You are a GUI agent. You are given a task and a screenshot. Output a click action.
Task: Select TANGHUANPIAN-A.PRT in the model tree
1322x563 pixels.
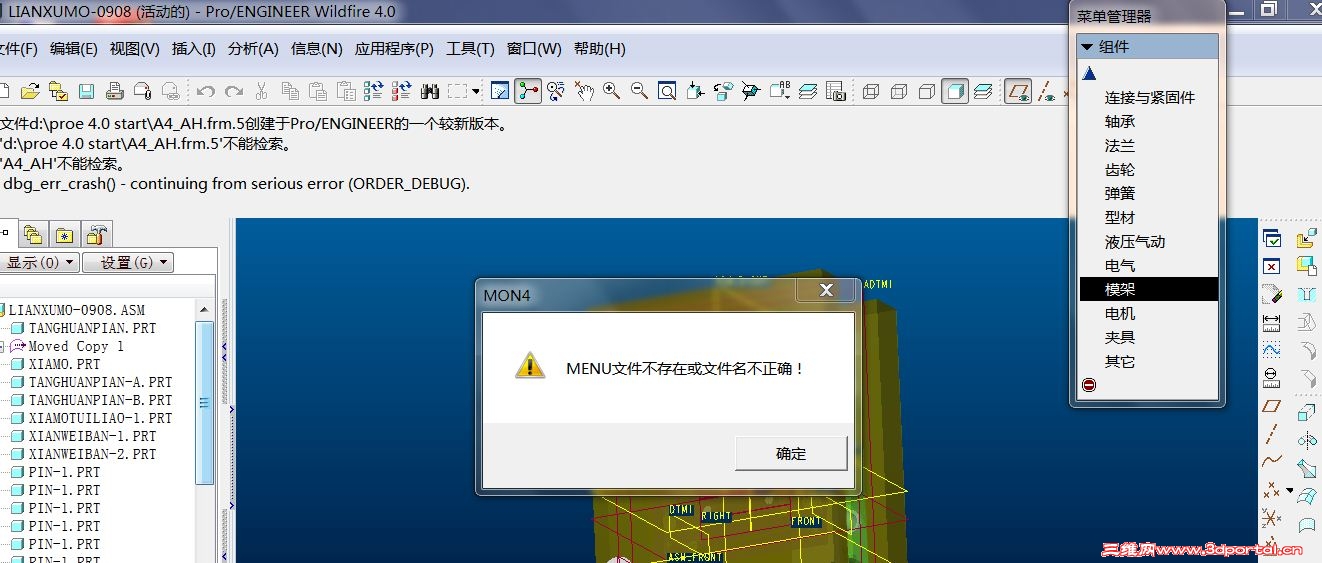(100, 382)
